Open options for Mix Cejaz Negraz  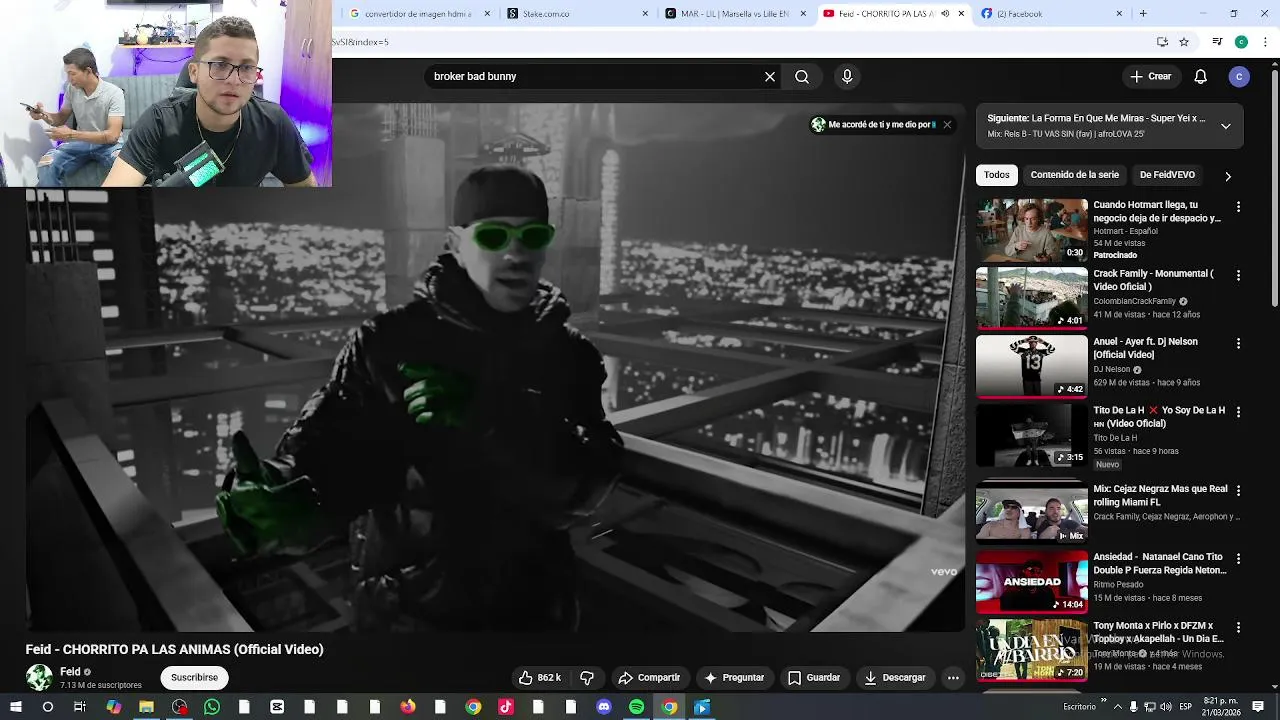coord(1238,491)
